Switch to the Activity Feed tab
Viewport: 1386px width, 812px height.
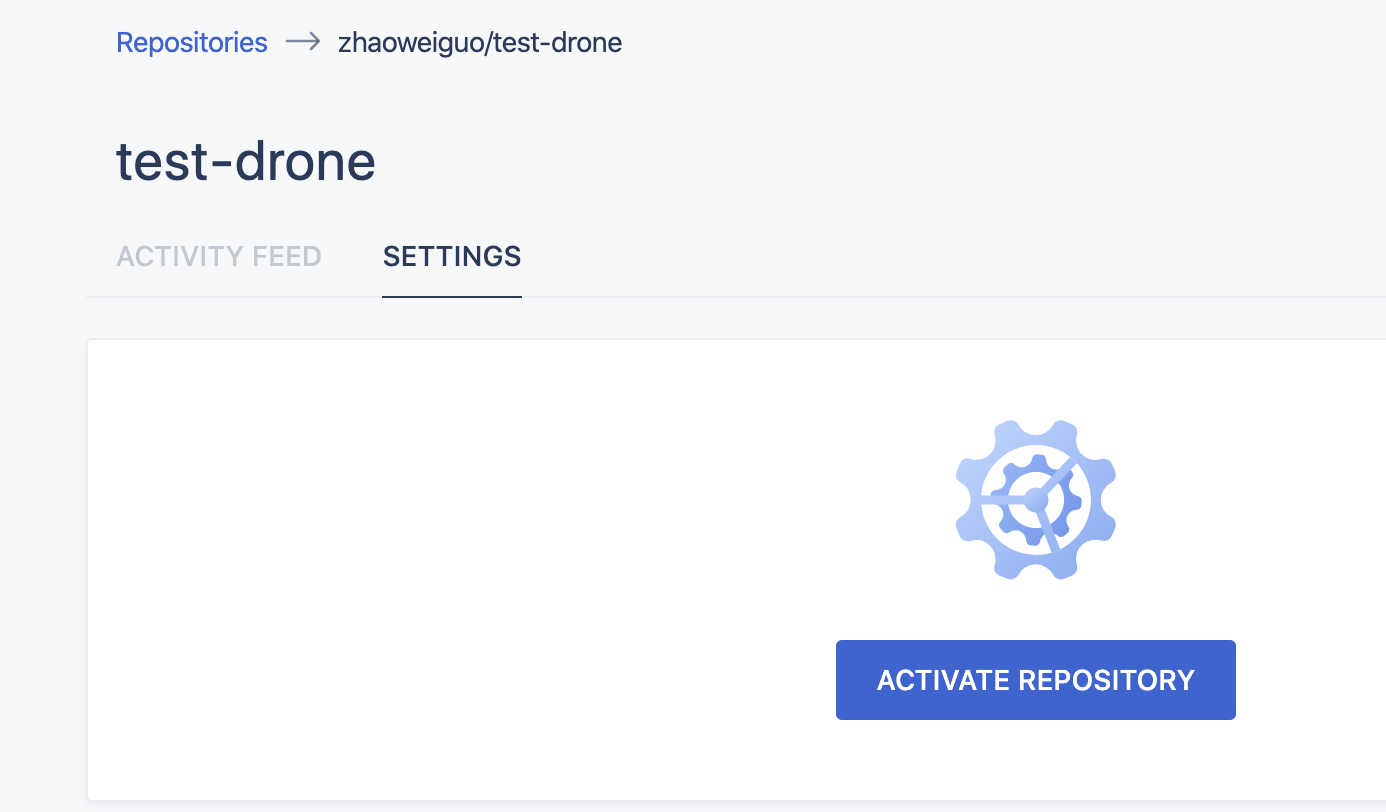click(x=219, y=257)
